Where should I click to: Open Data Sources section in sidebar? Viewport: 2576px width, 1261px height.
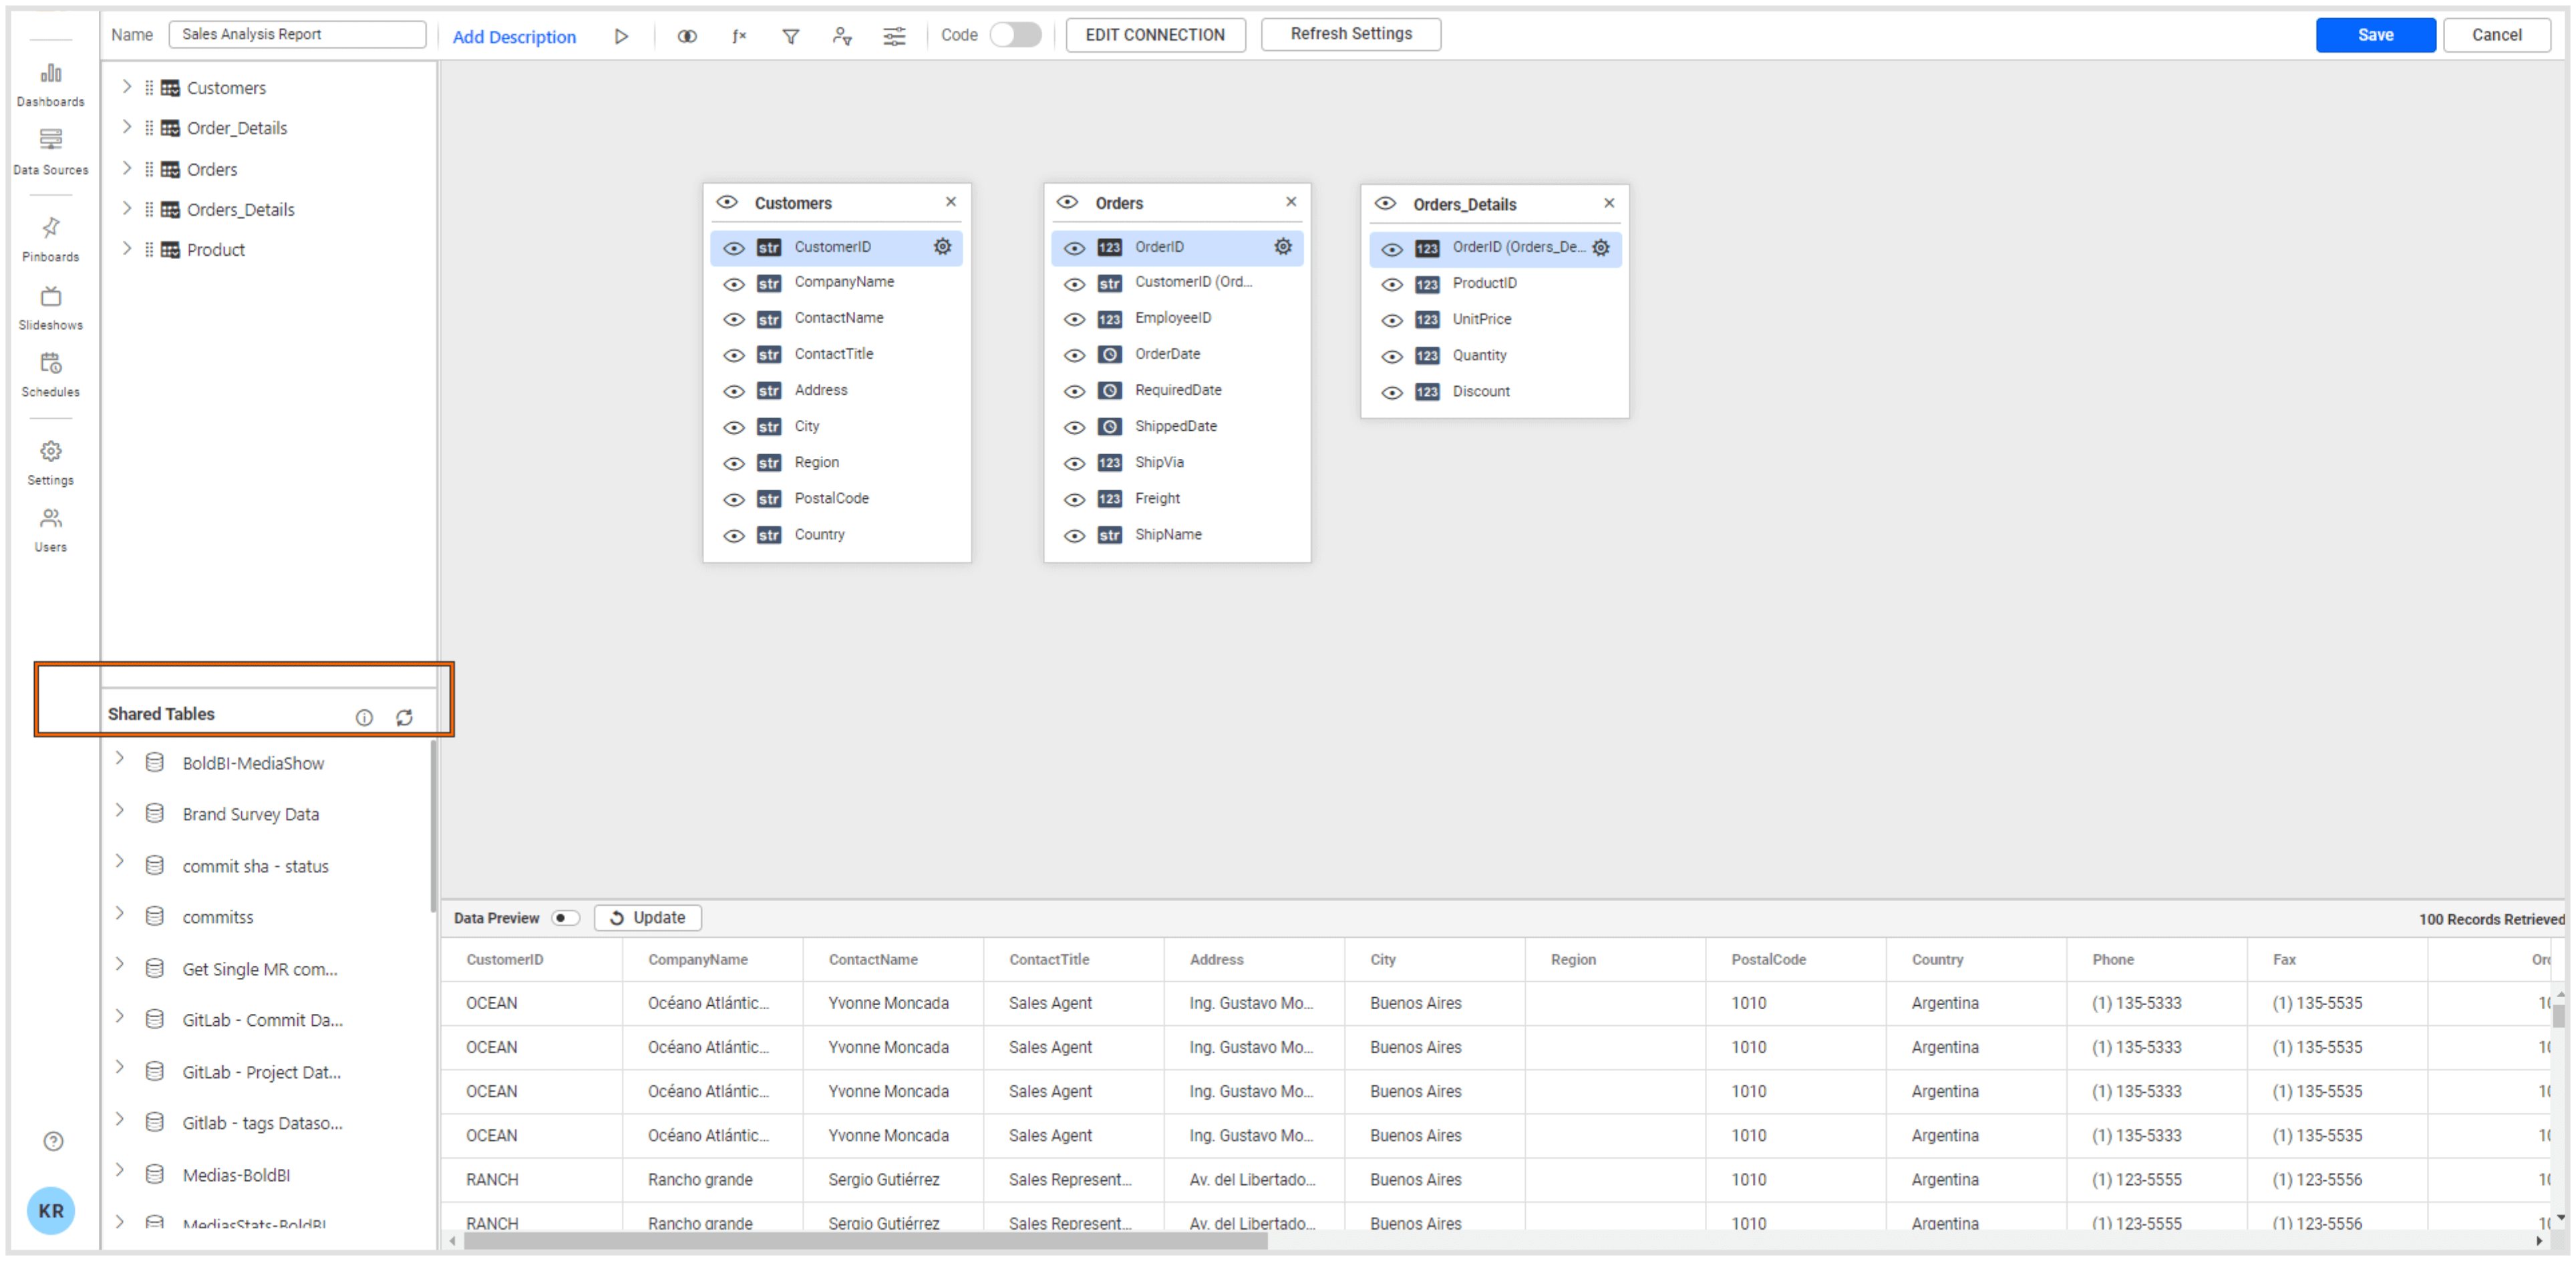[x=50, y=150]
